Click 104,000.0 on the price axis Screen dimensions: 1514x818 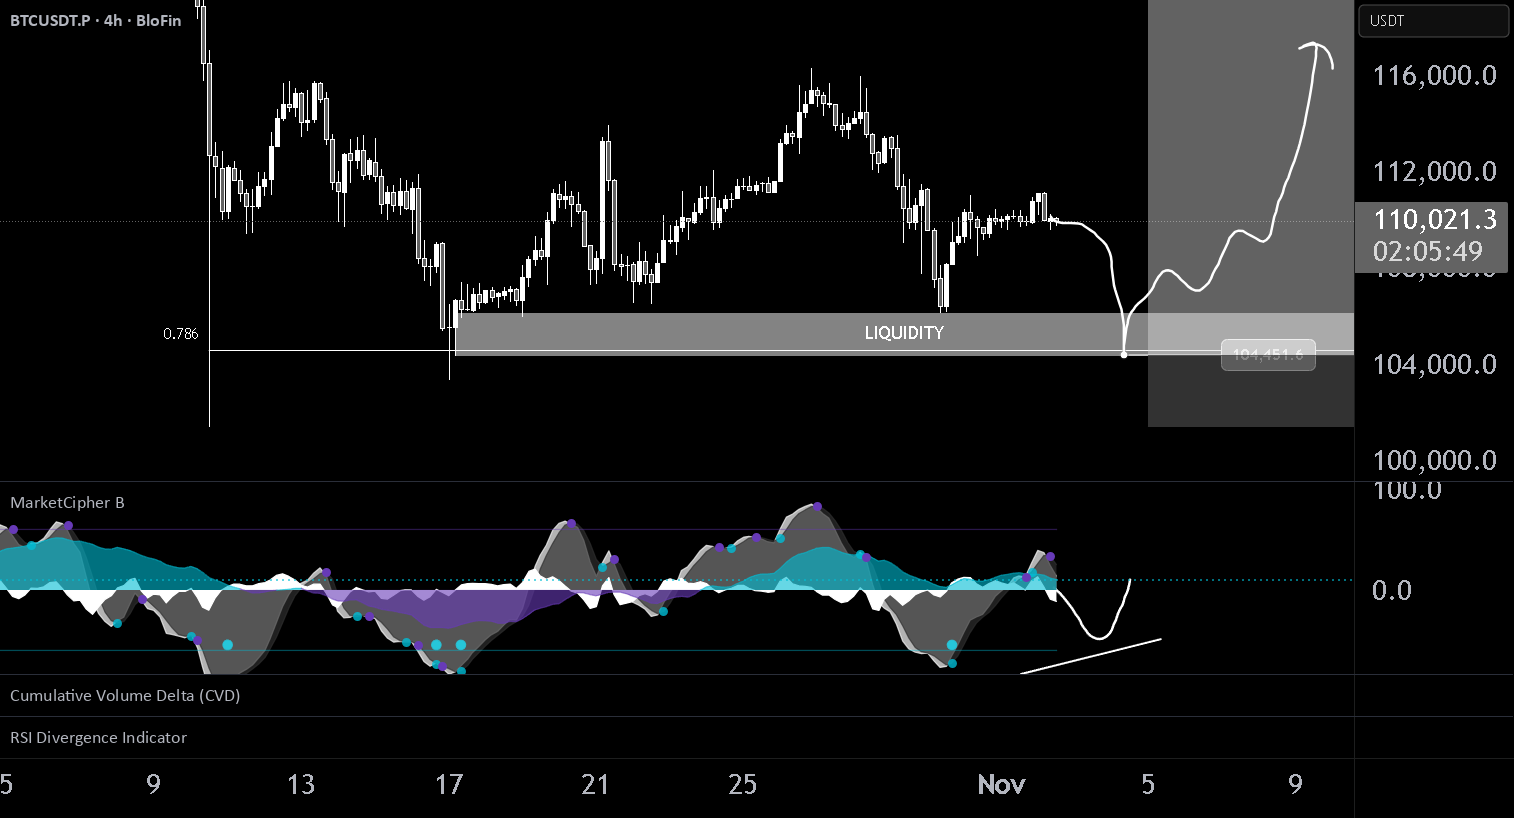(1435, 364)
